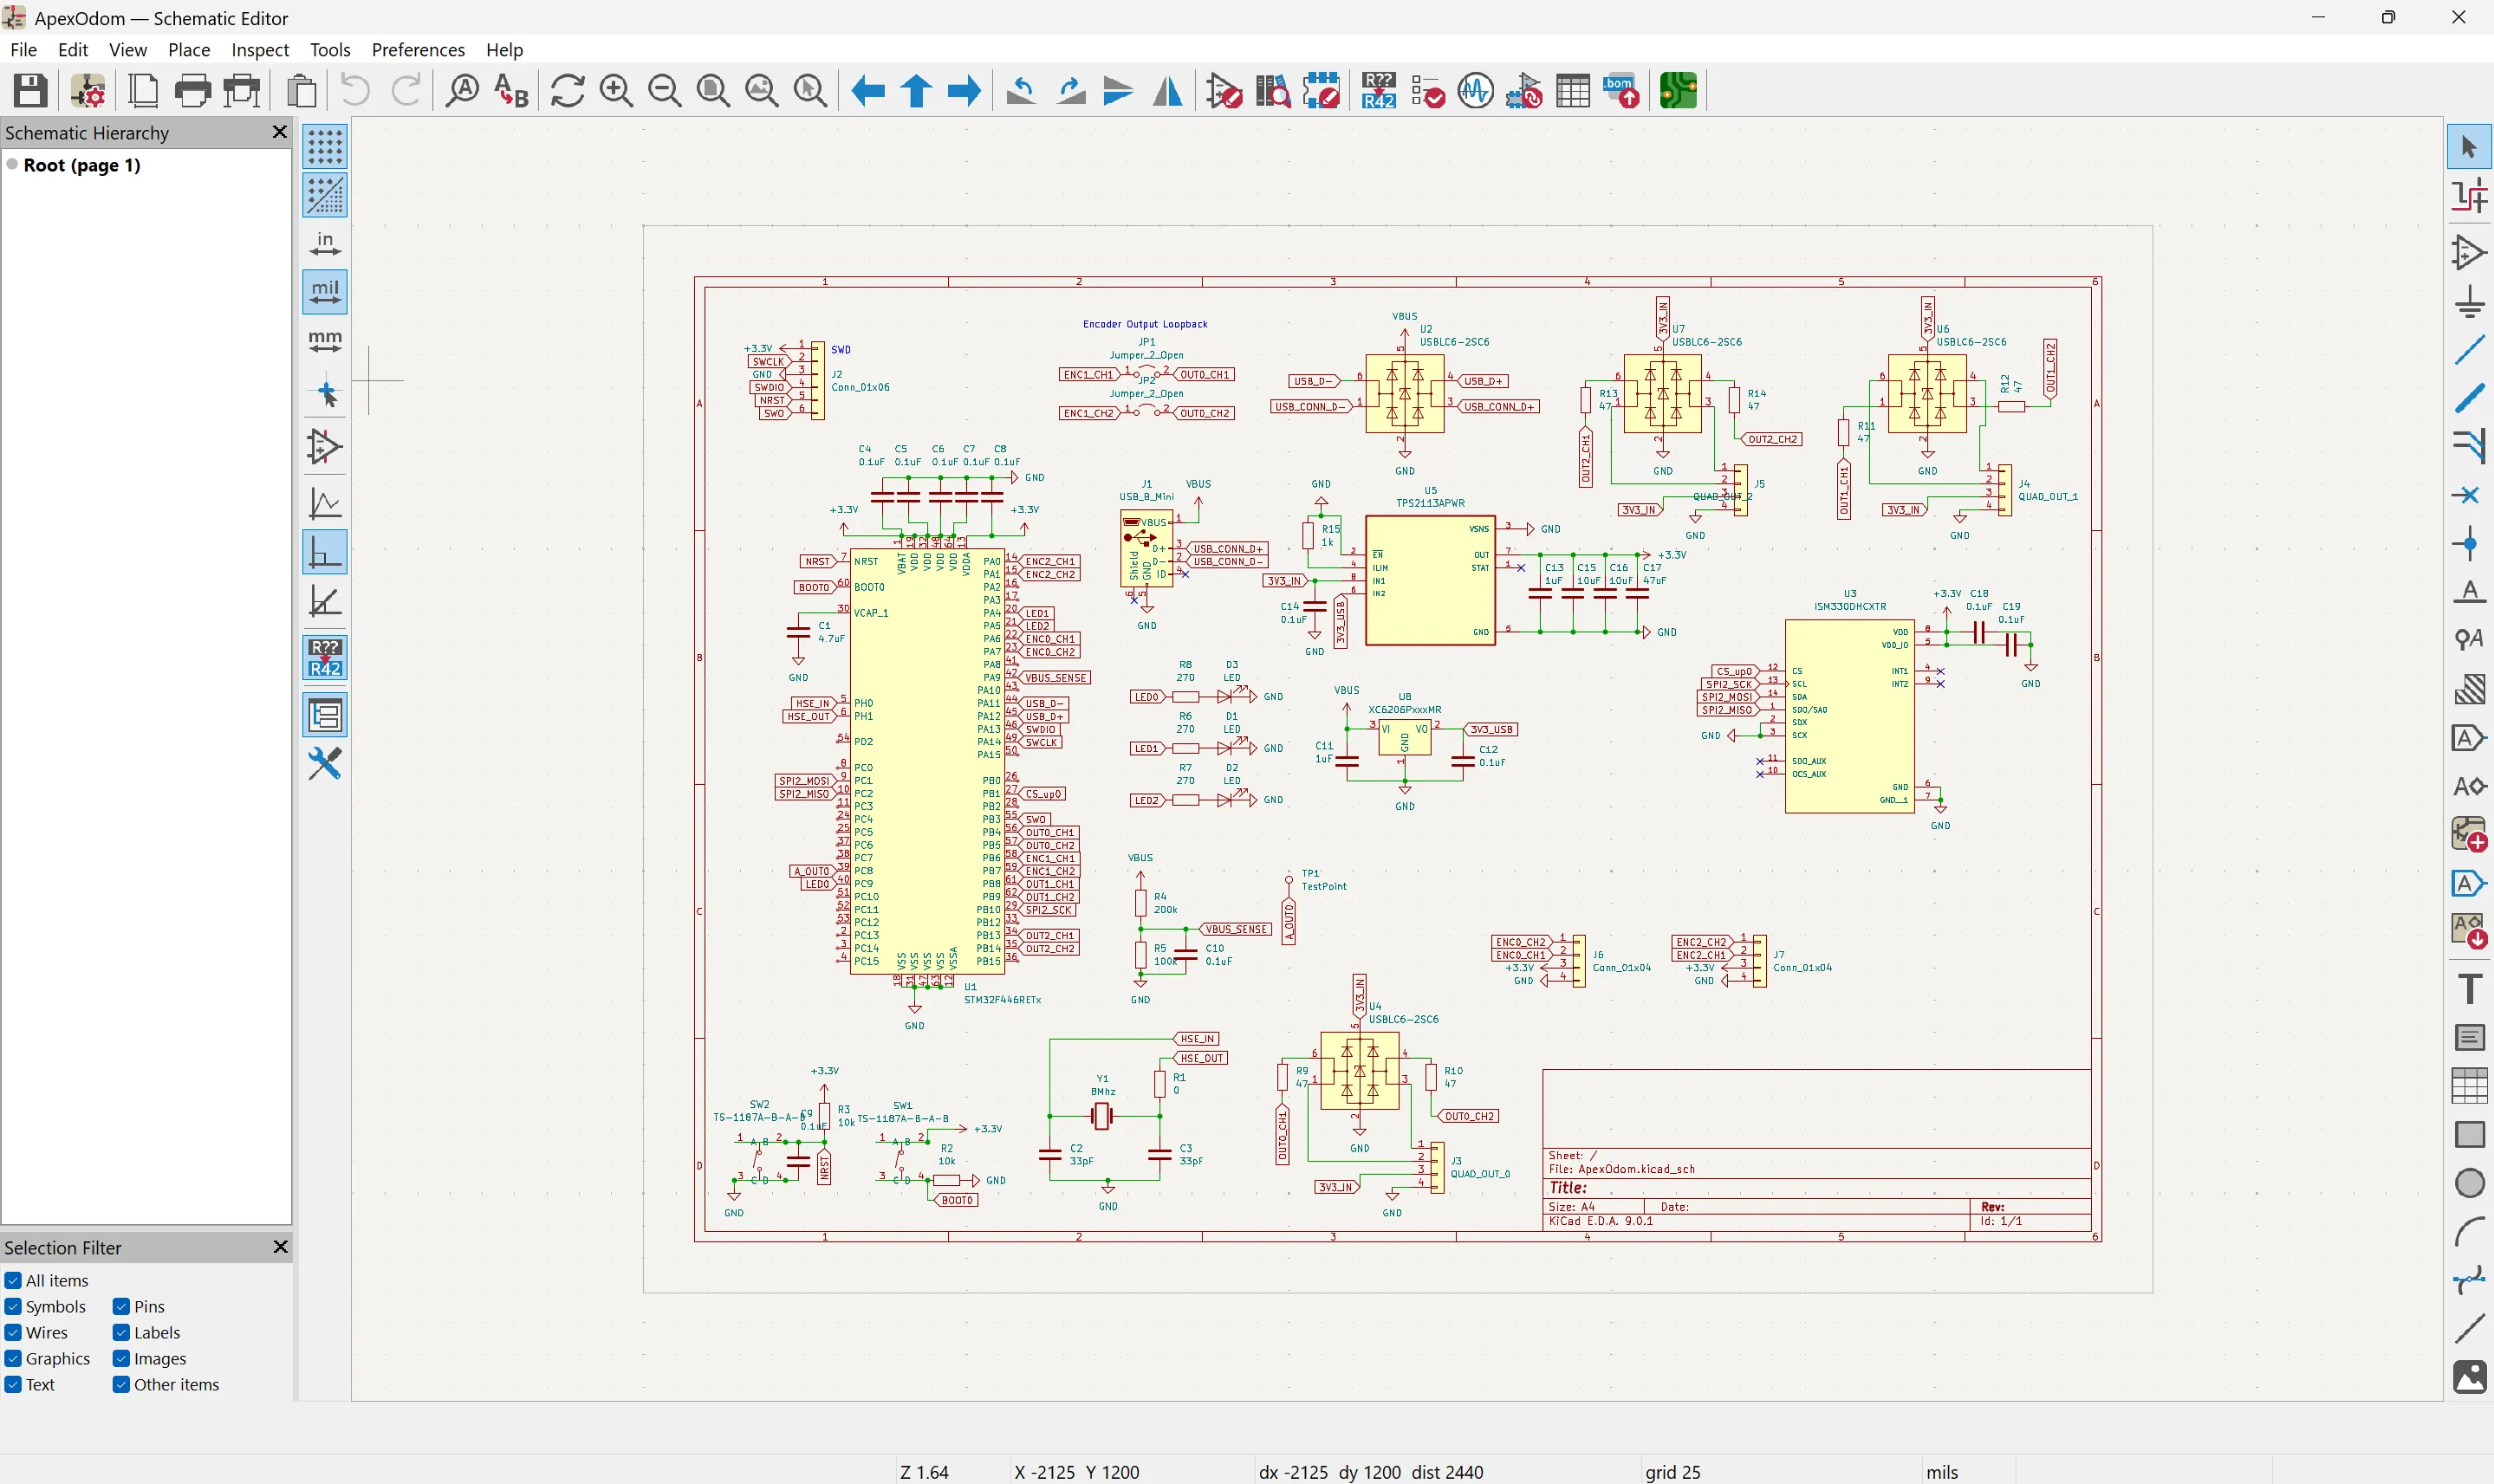Open the symbol fields table editor

(1573, 91)
